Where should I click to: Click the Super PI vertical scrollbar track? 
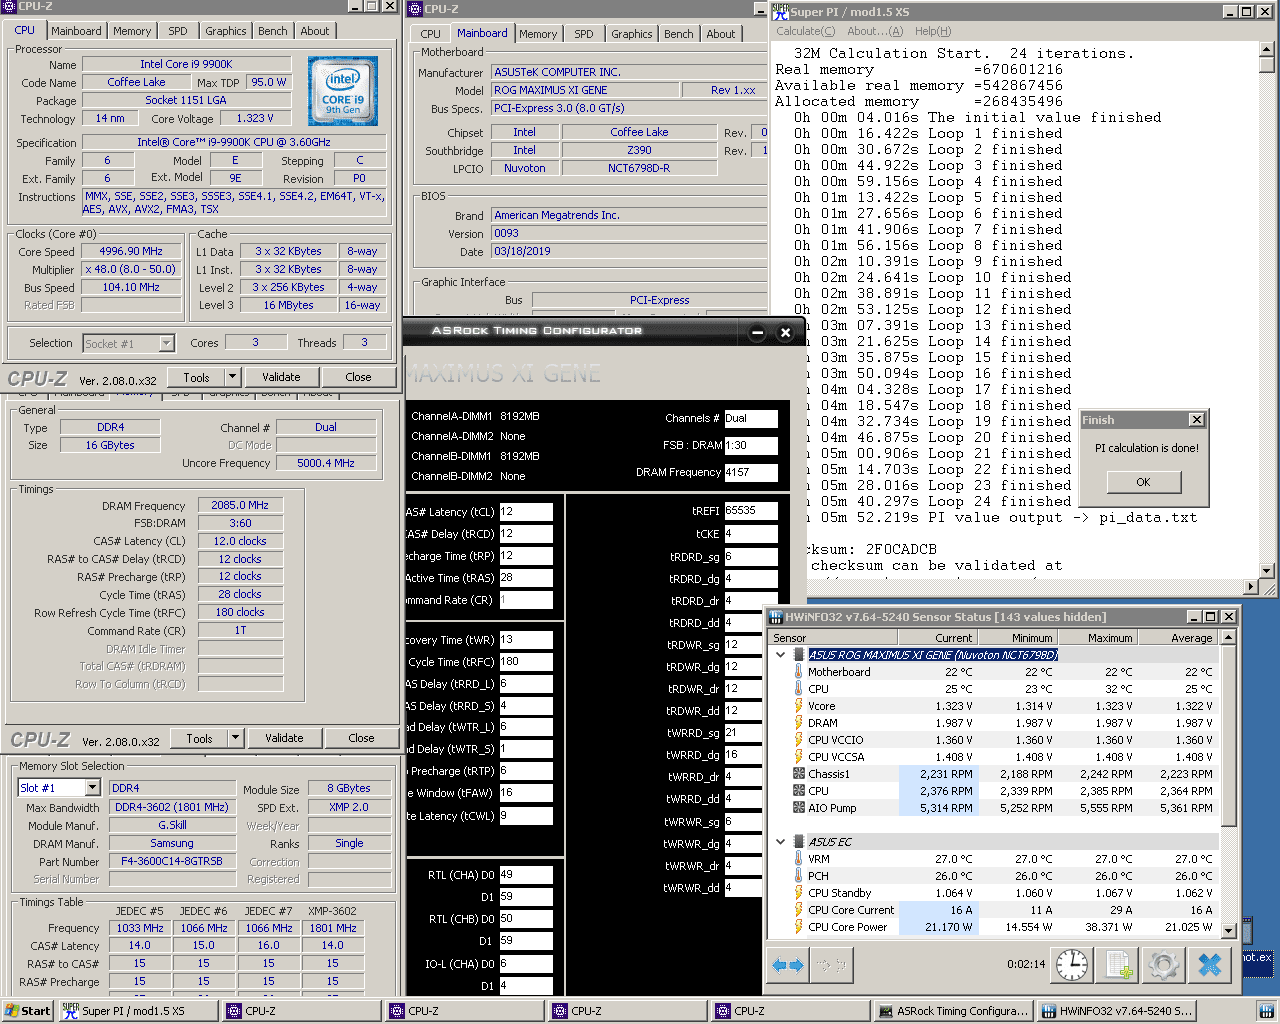tap(1267, 320)
